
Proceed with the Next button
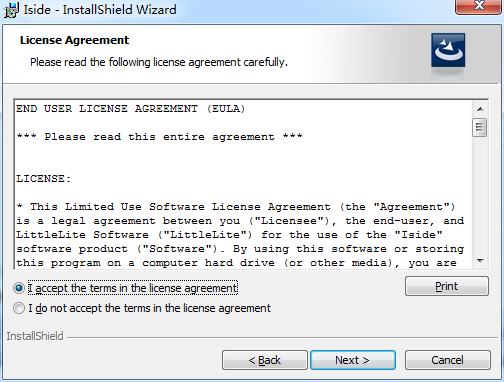click(x=353, y=360)
